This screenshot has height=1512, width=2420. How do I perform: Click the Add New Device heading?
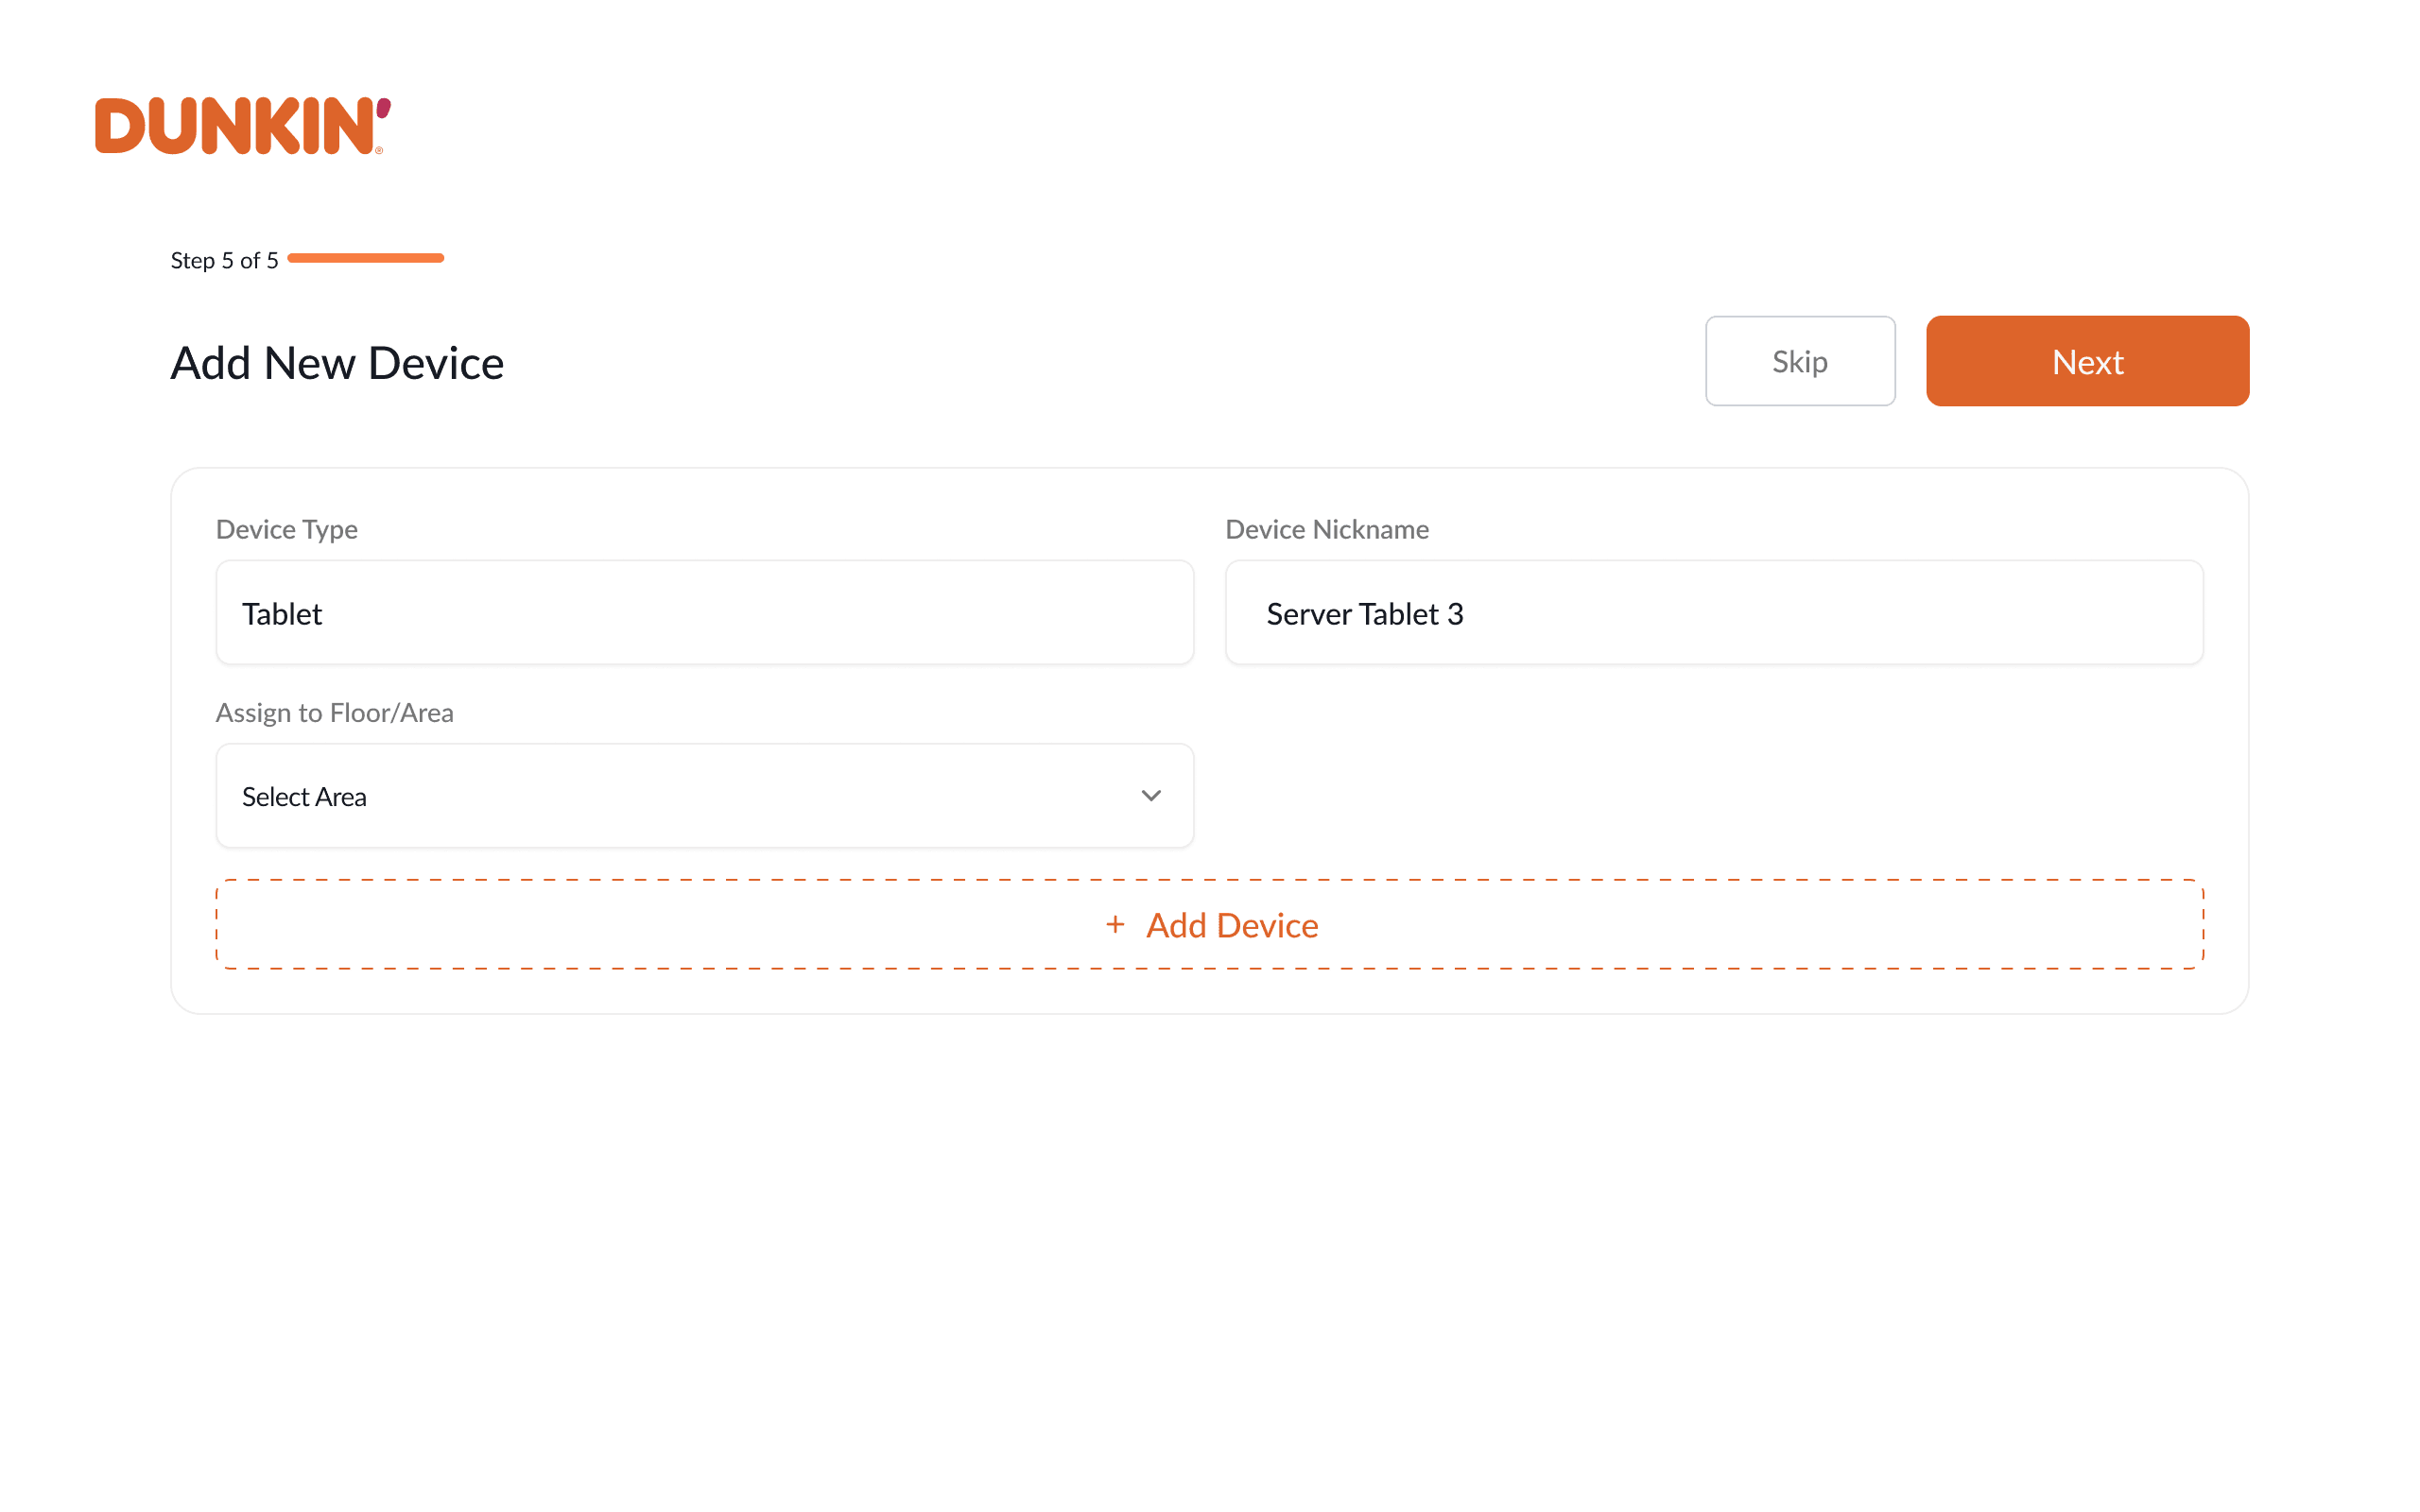pyautogui.click(x=337, y=362)
